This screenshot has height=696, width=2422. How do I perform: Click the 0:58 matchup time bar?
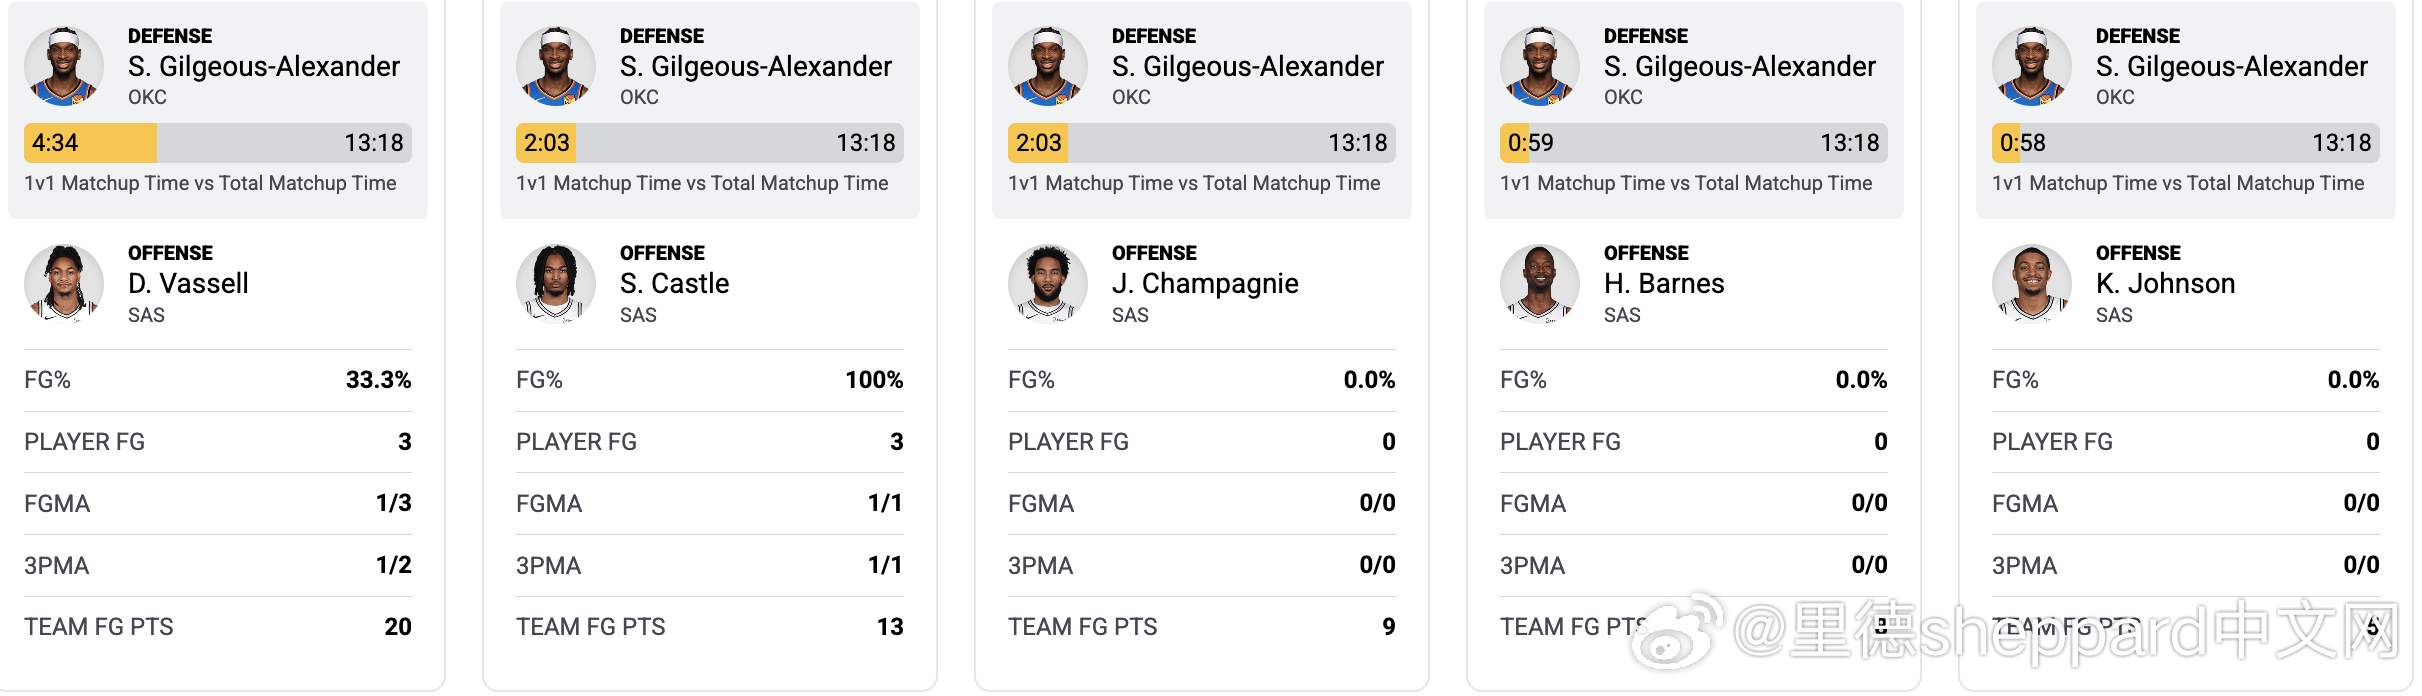[2186, 143]
